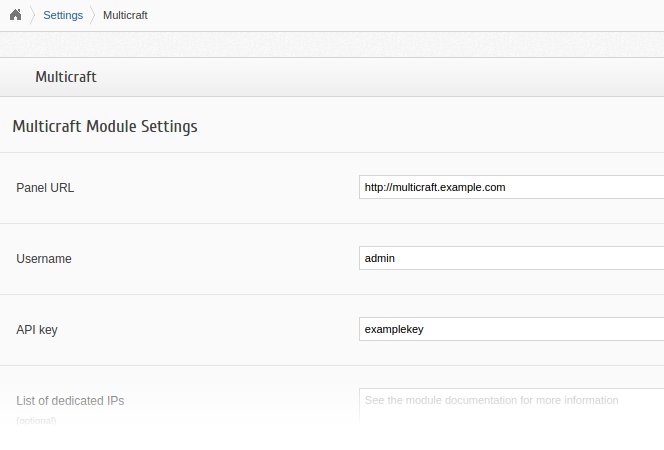The image size is (664, 450).
Task: Focus the Username input field
Action: 512,258
